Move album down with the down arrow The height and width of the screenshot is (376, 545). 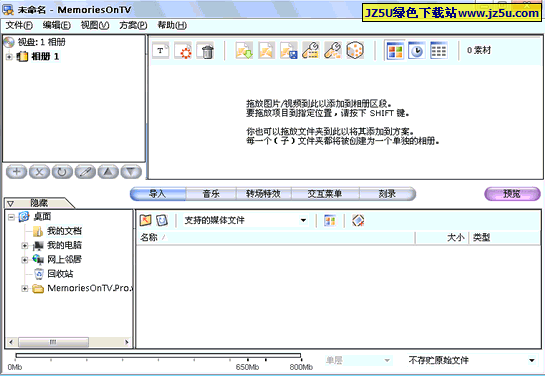(131, 172)
